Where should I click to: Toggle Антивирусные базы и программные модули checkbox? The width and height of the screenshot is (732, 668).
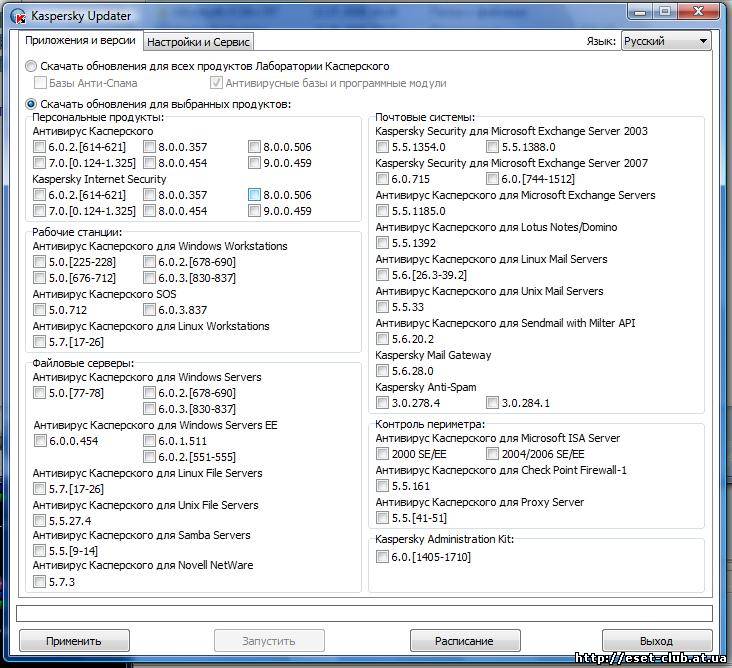[216, 83]
